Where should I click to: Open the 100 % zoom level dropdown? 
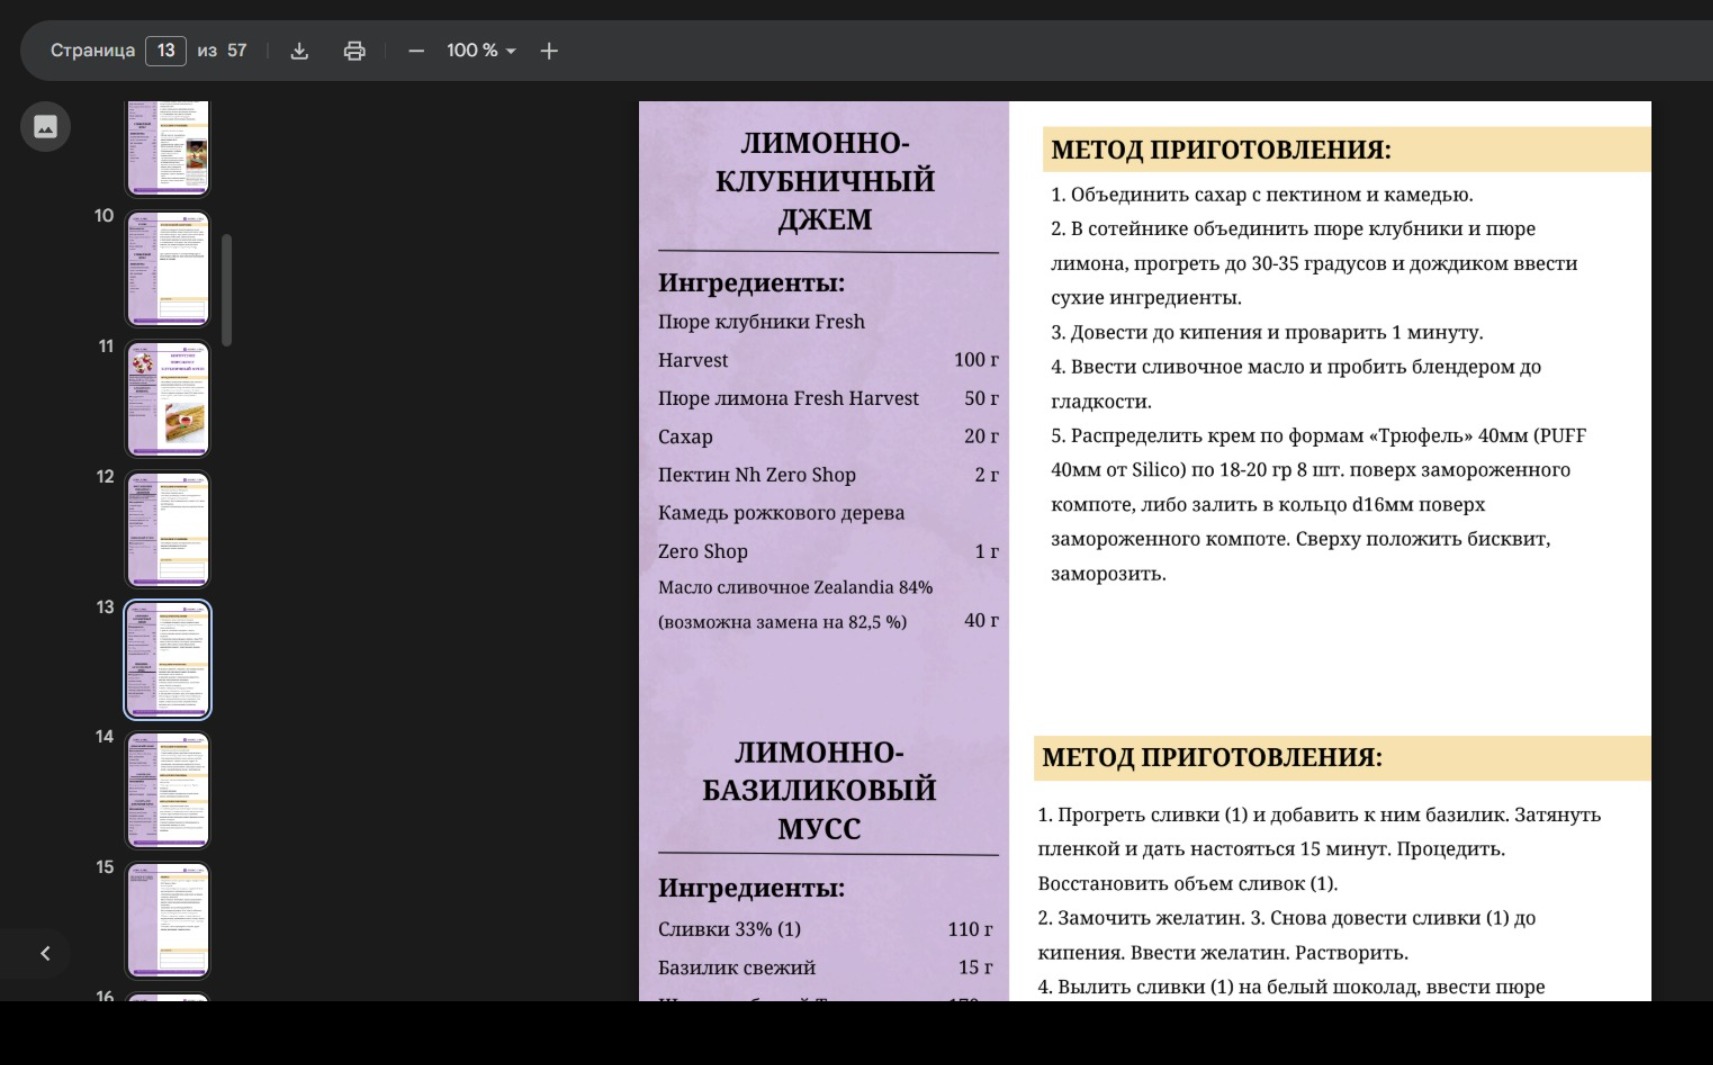tap(481, 51)
